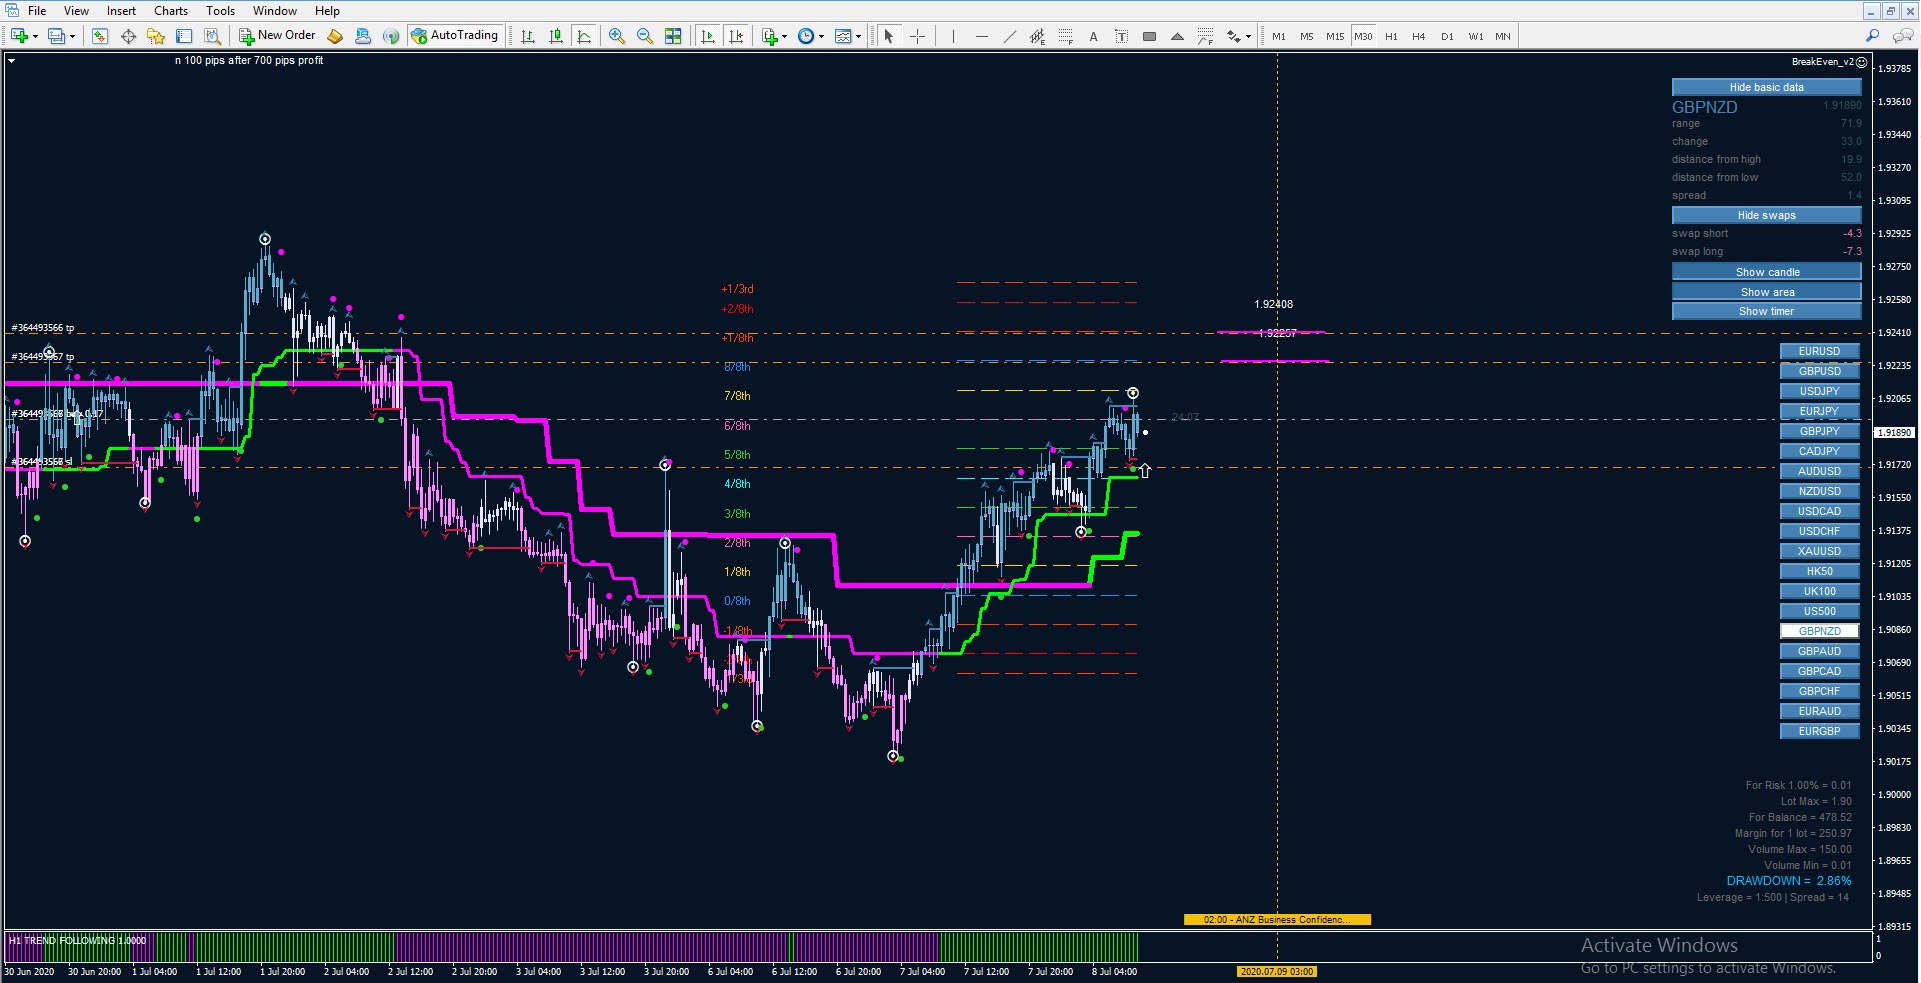1921x983 pixels.
Task: Expand the periodicity clock dropdown
Action: 821,36
